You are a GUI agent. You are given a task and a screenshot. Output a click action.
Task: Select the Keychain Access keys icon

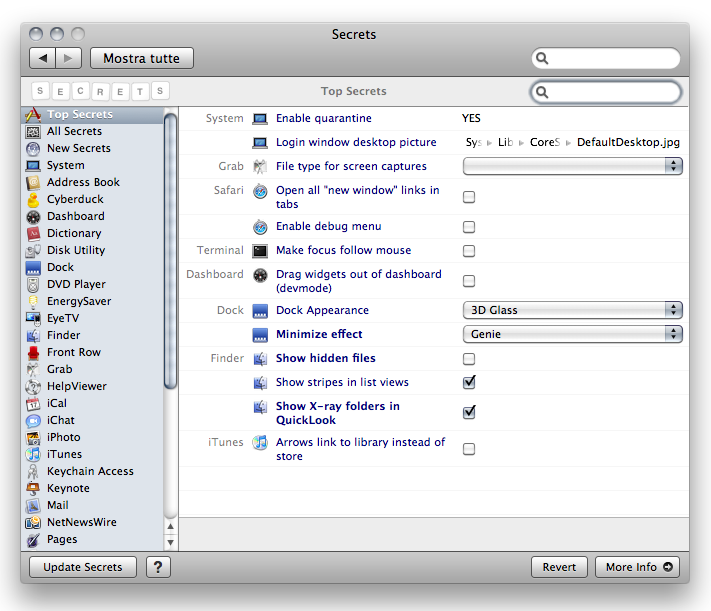(x=33, y=472)
